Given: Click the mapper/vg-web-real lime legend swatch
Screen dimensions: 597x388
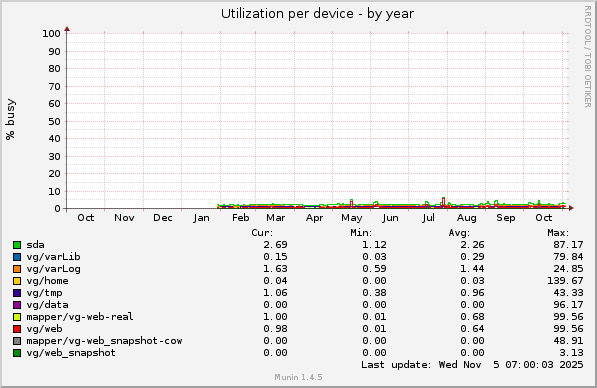Looking at the screenshot, I should coord(17,317).
